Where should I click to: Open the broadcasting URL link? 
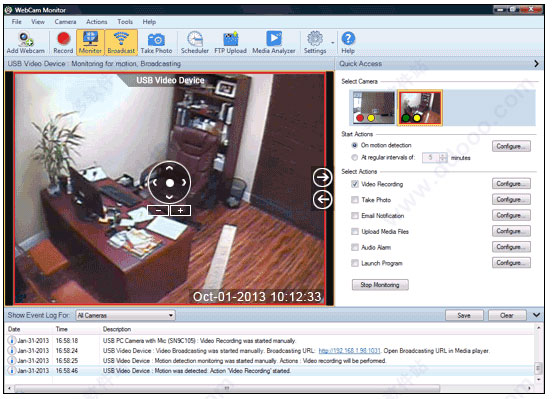pos(349,351)
